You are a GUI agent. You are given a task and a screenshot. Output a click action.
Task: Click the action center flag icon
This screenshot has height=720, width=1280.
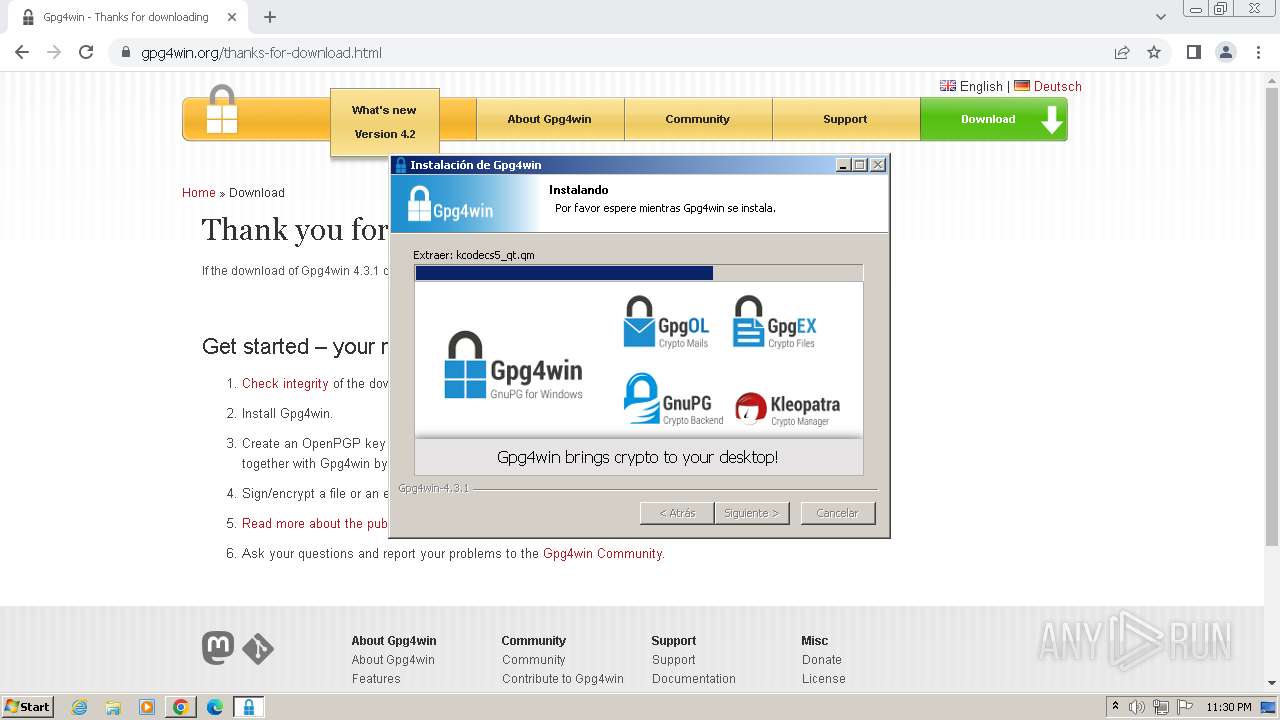[1185, 707]
